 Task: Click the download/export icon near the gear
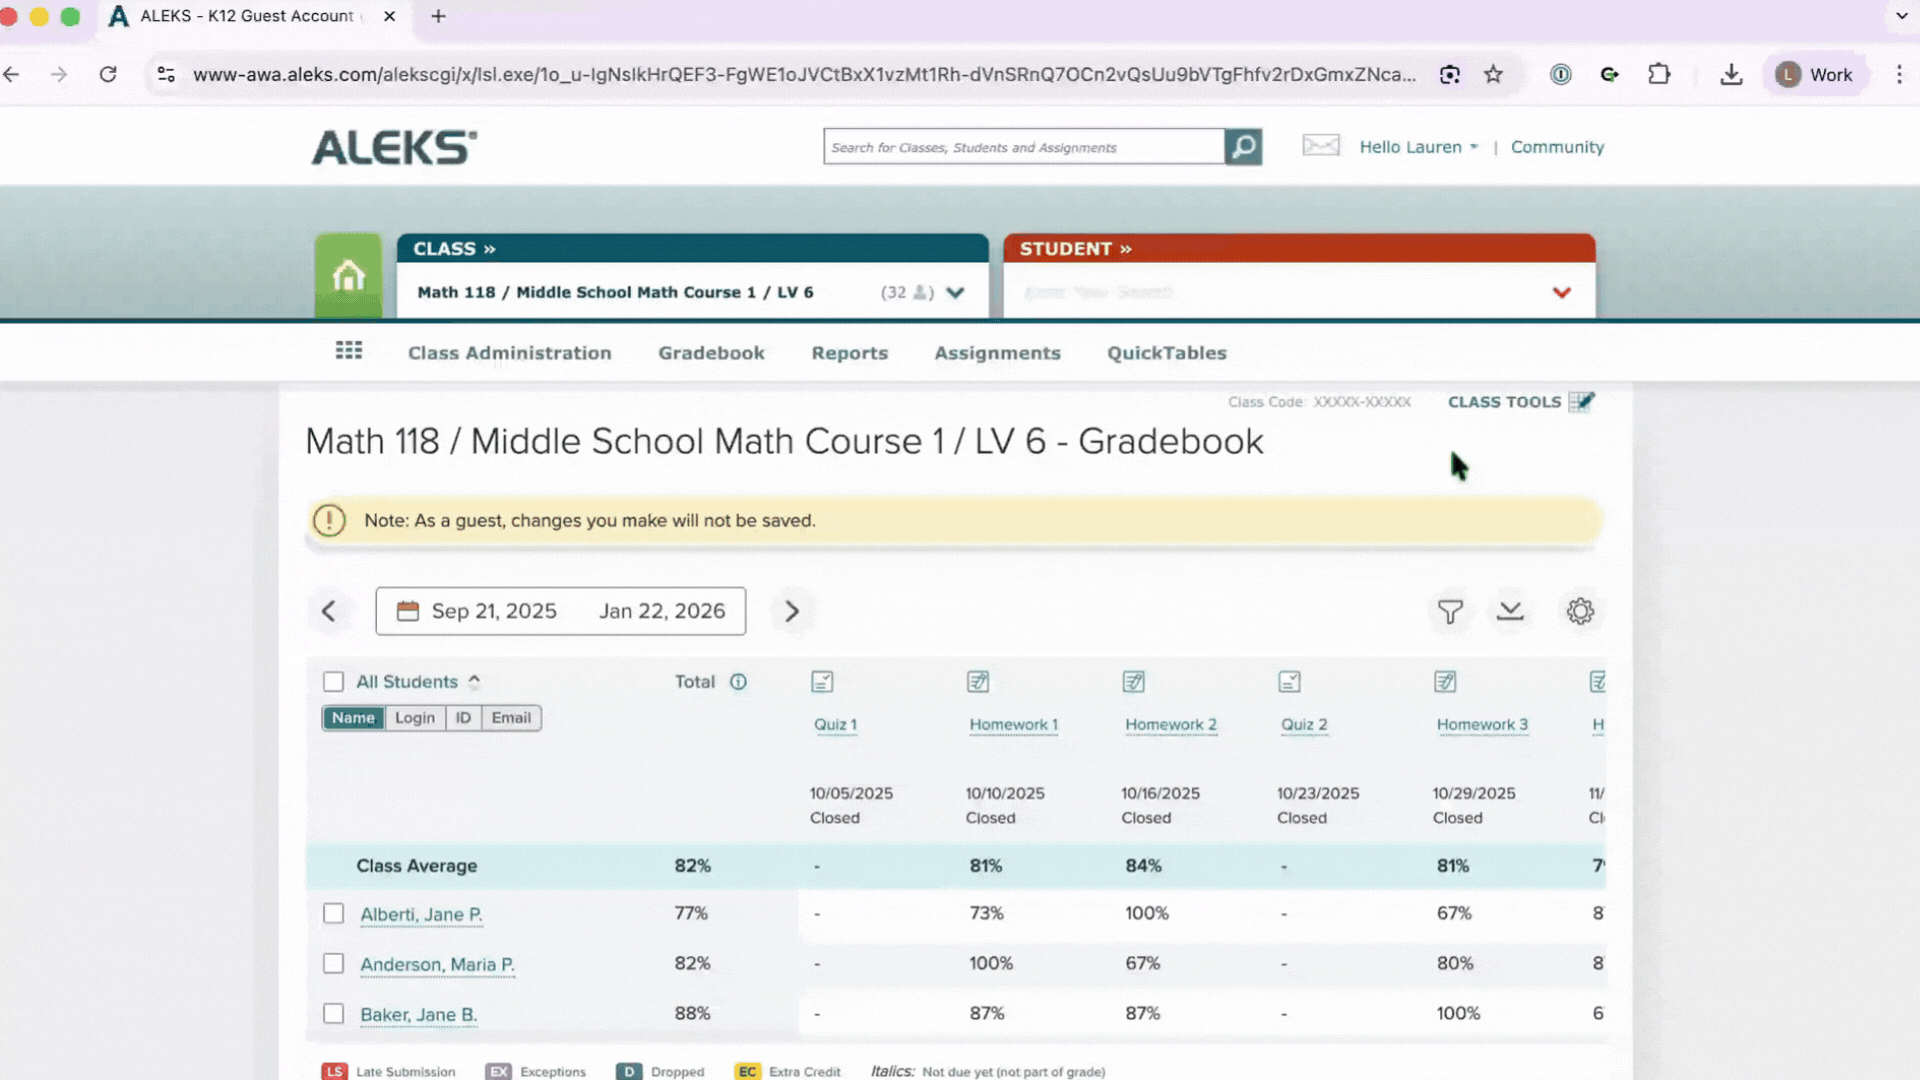1510,611
